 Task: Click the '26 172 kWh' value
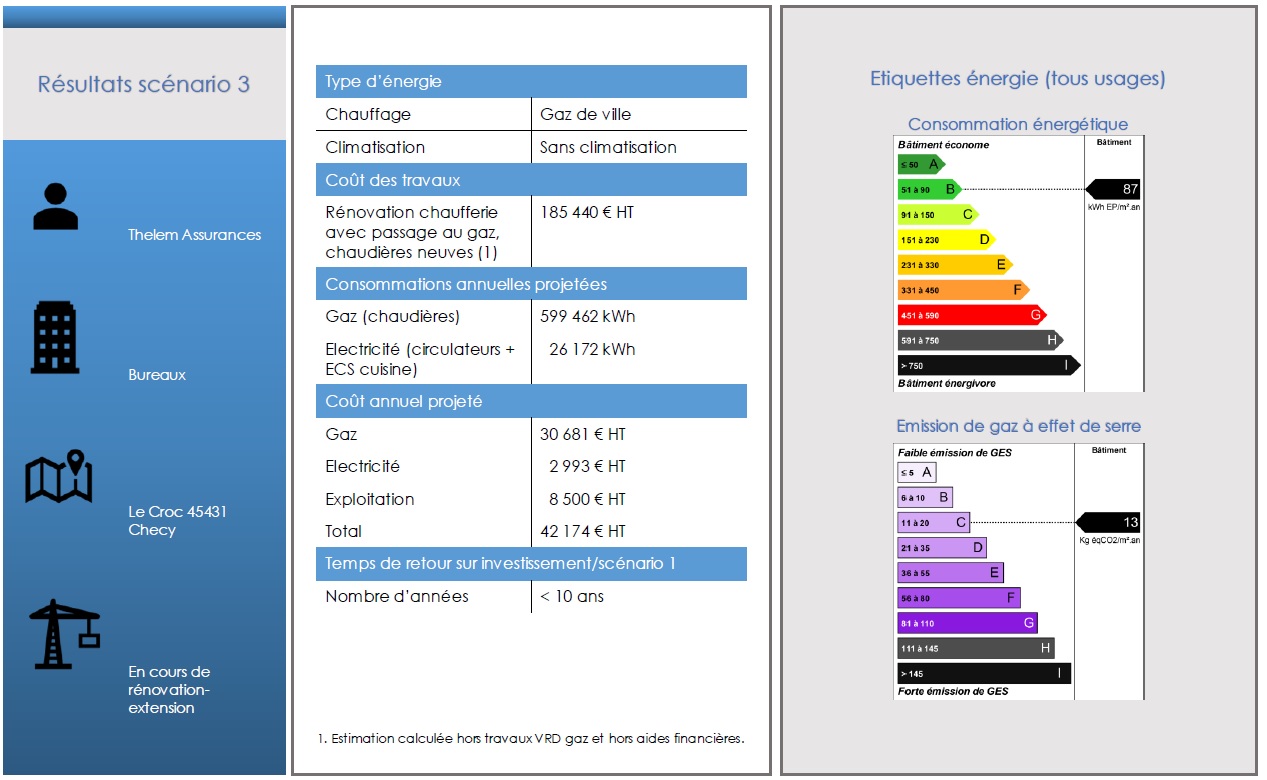[592, 349]
